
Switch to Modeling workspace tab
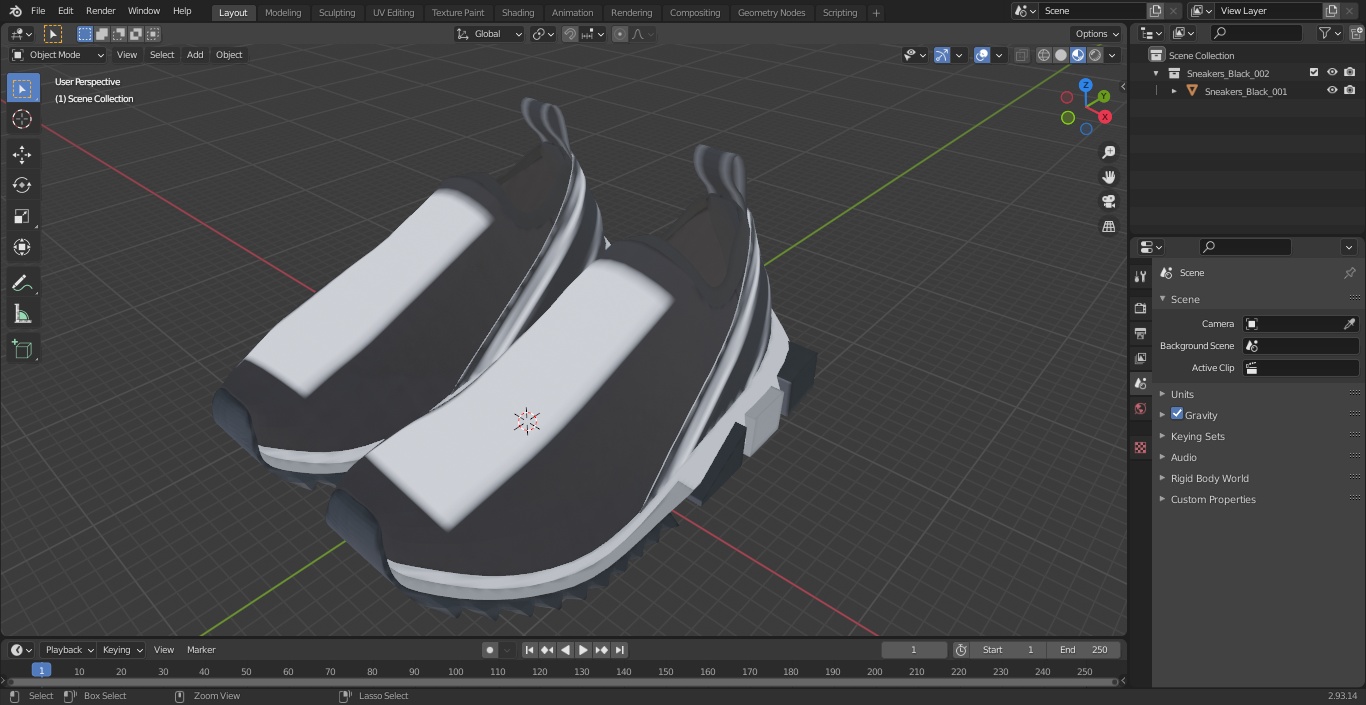[283, 13]
